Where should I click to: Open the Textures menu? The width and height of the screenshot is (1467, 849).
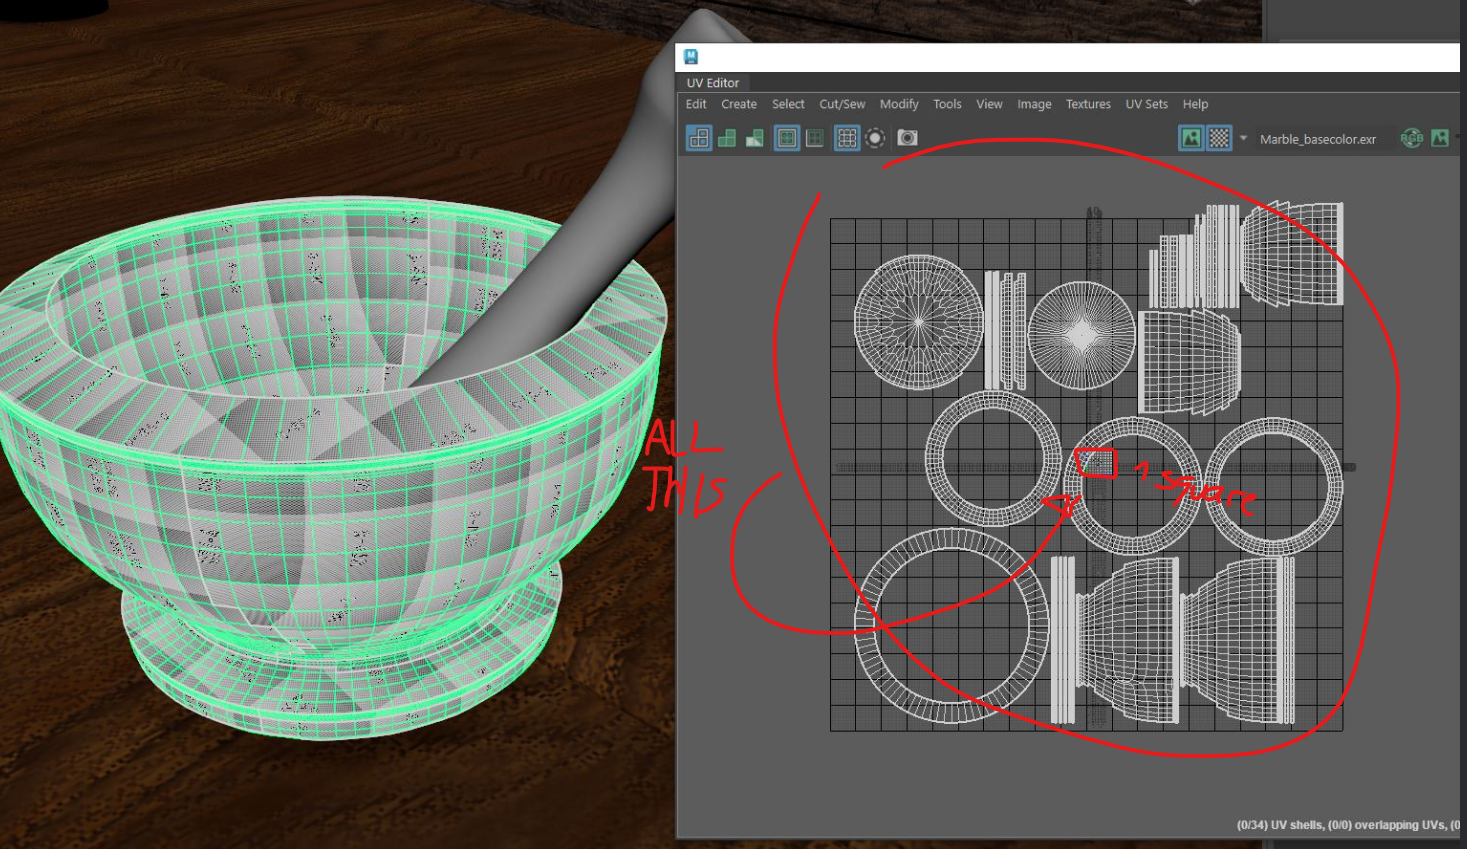click(1088, 104)
